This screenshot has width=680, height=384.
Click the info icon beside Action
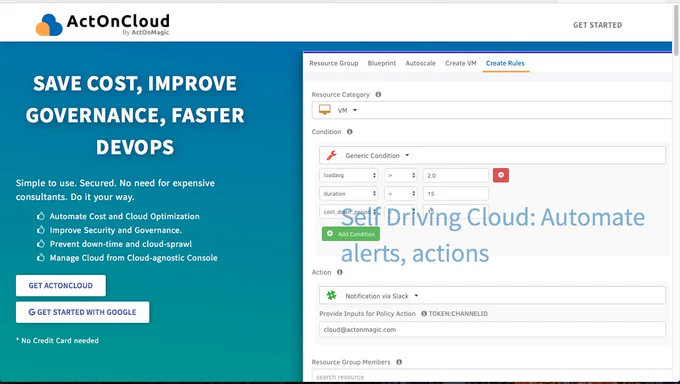click(340, 272)
